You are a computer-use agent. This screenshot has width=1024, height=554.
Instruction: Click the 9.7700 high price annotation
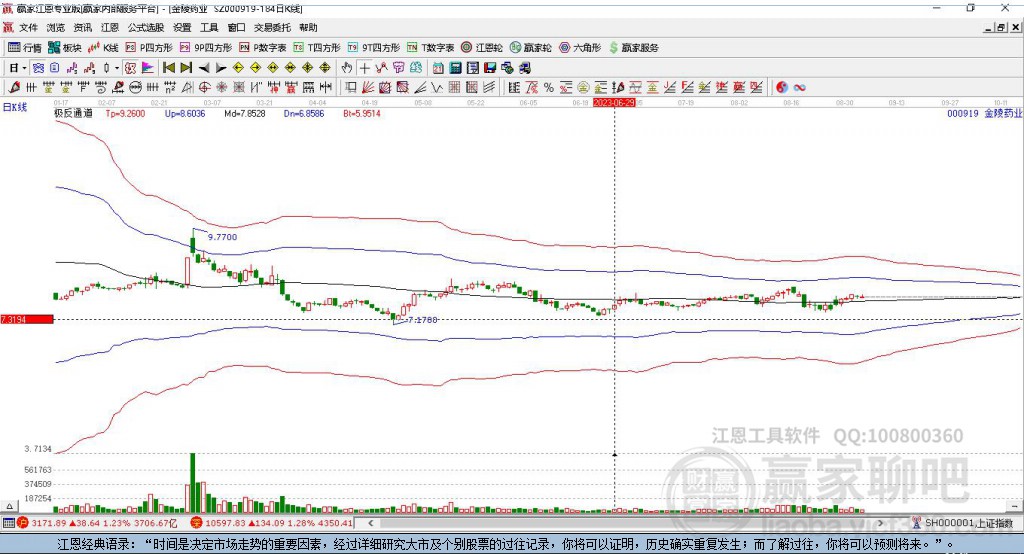click(222, 236)
